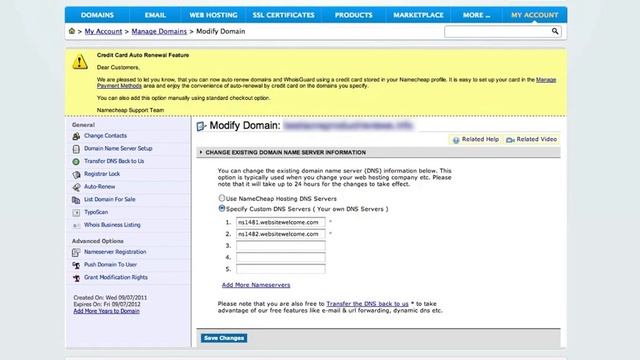Click empty nameserver field 5
This screenshot has width=640, height=360.
click(x=281, y=269)
